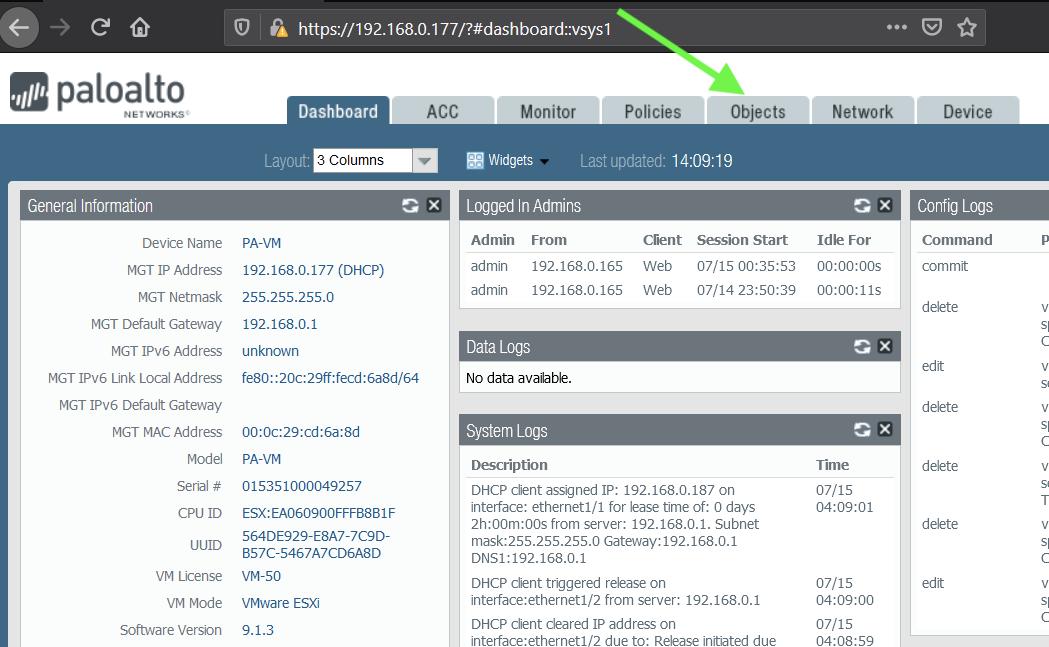Open the Firefox overflow menu
Image resolution: width=1049 pixels, height=647 pixels.
point(897,27)
